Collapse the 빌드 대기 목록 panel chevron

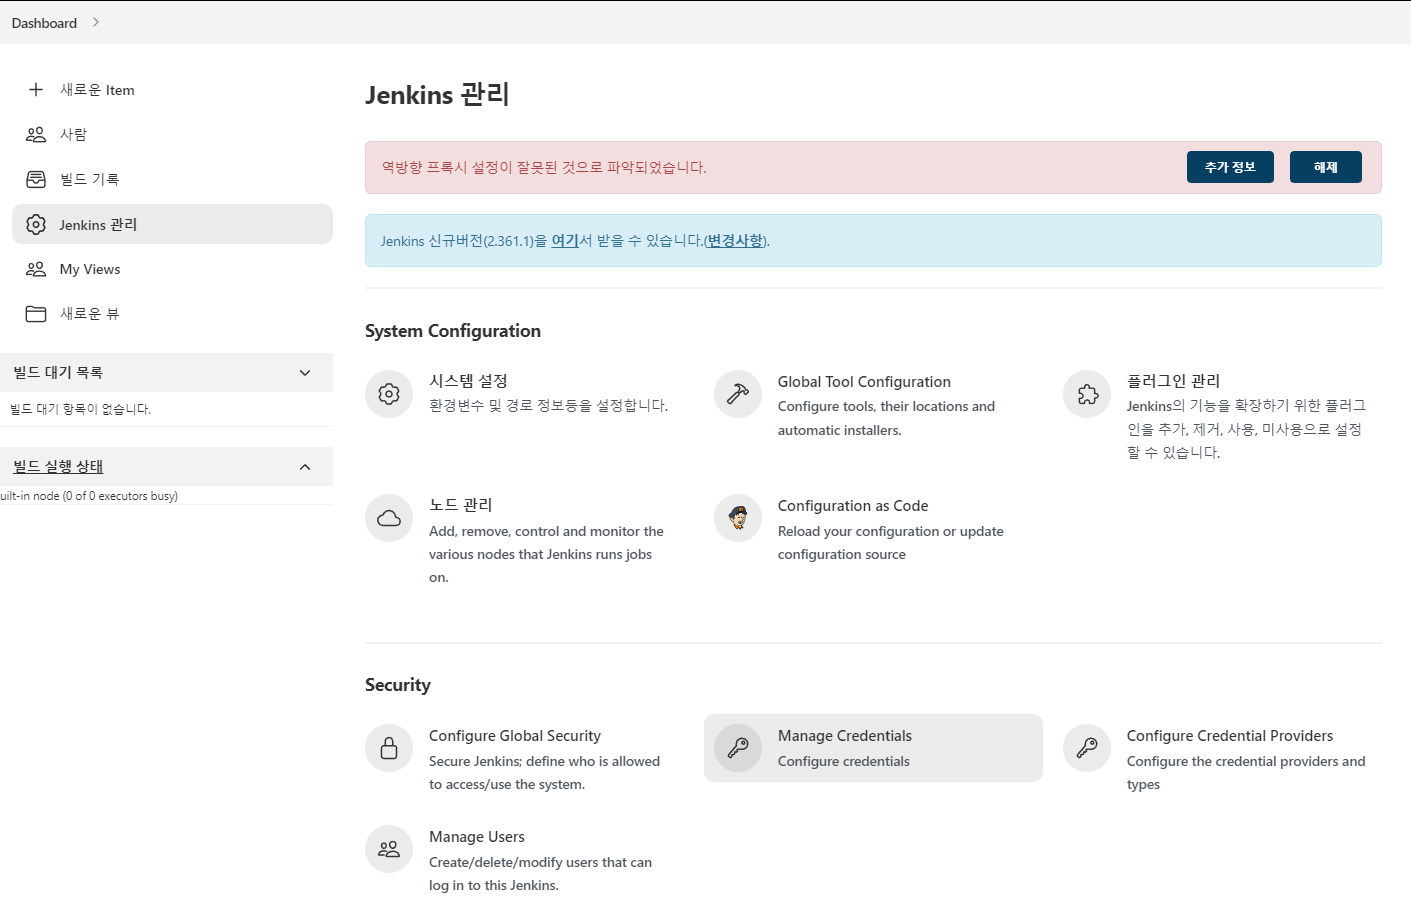(x=305, y=373)
